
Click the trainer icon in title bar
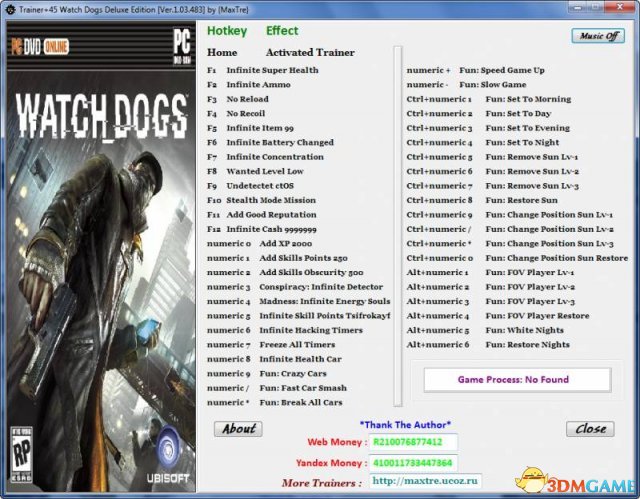click(10, 9)
